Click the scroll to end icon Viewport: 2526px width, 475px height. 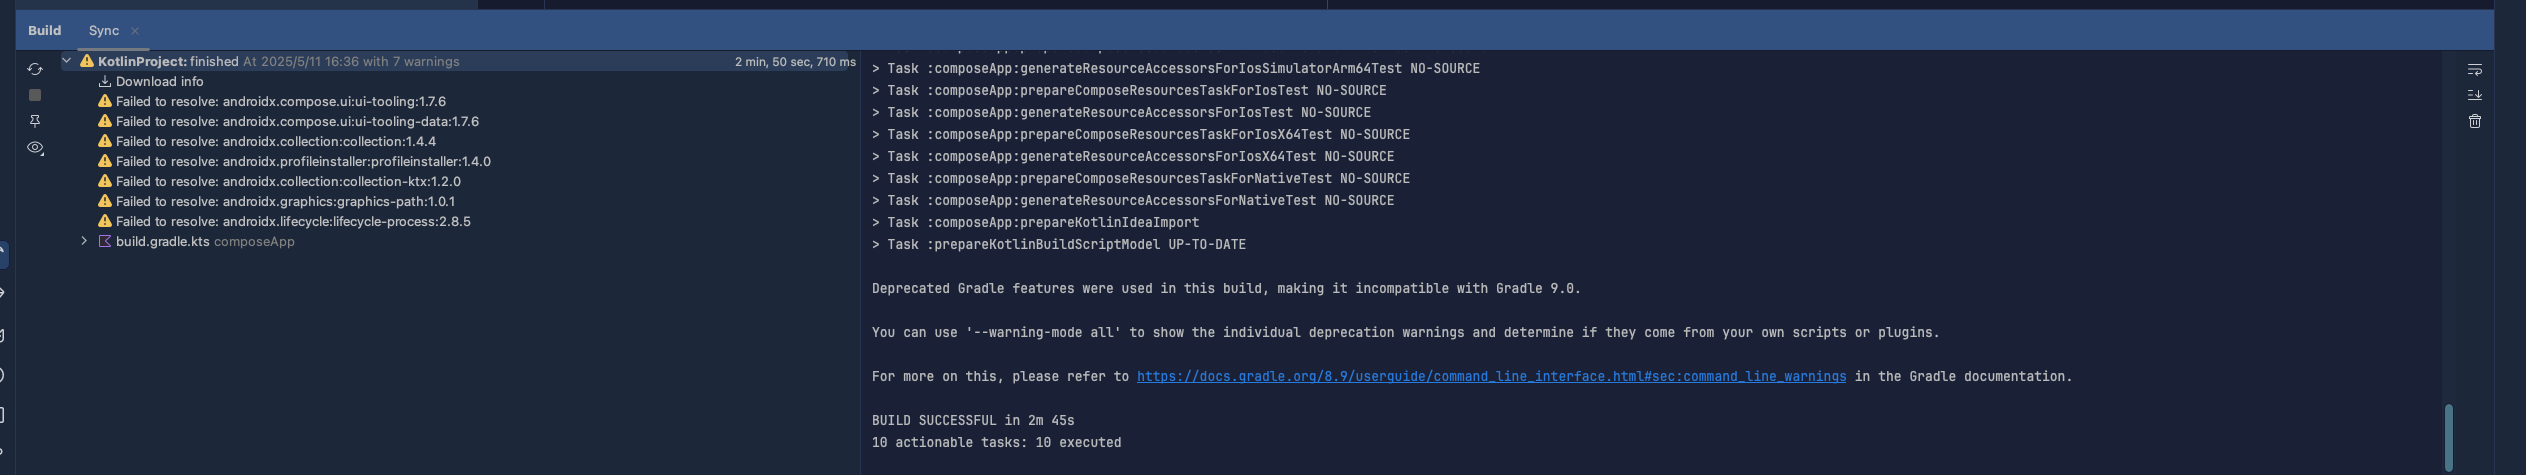pos(2475,95)
